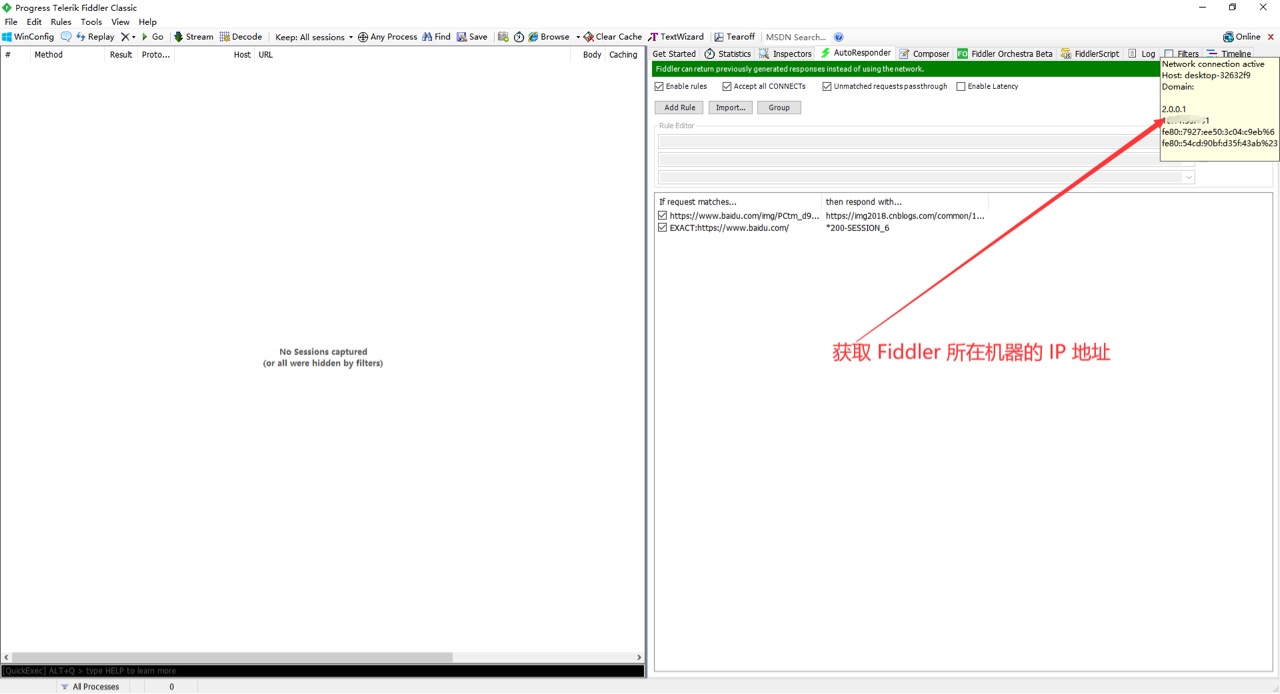Click the blue help icon
The width and height of the screenshot is (1280, 694).
(x=839, y=37)
